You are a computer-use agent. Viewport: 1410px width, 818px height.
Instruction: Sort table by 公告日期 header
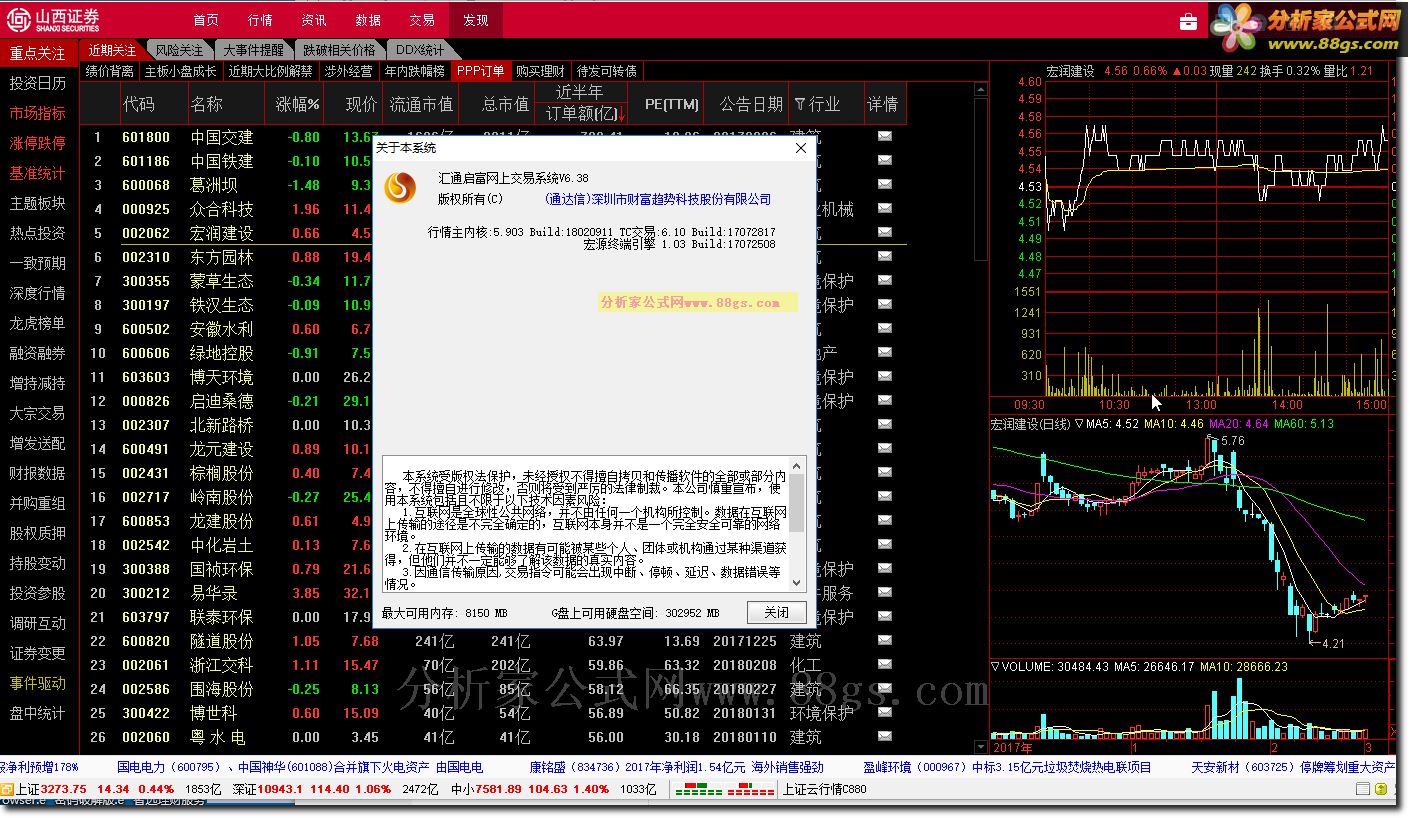coord(751,104)
